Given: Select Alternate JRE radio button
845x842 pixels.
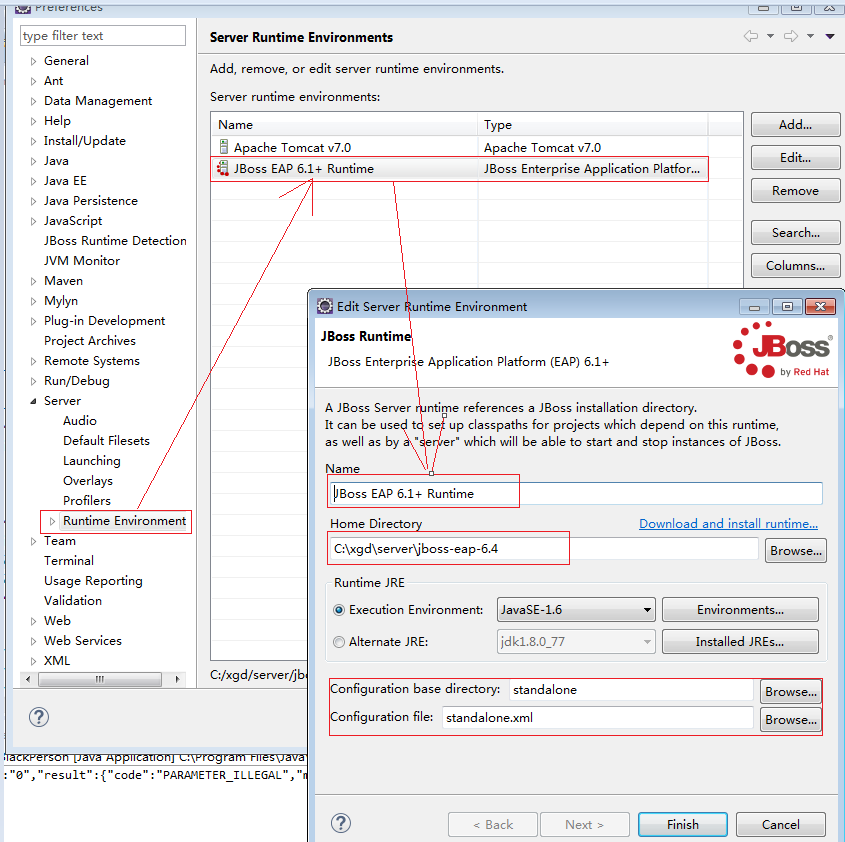Looking at the screenshot, I should (338, 641).
